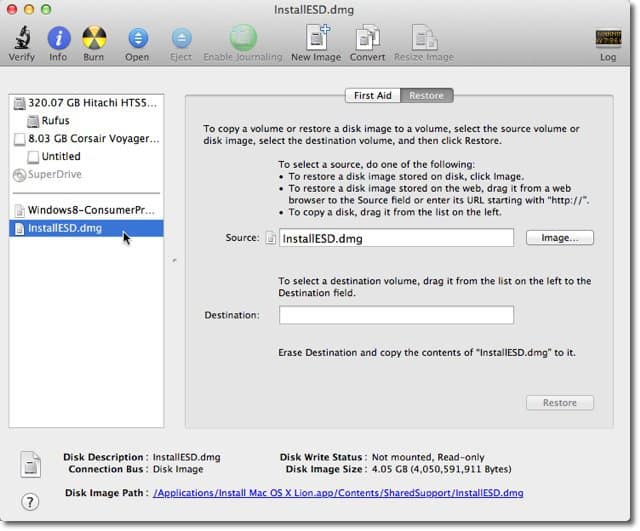Select the Rufus volume
The width and height of the screenshot is (640, 531).
point(87,121)
